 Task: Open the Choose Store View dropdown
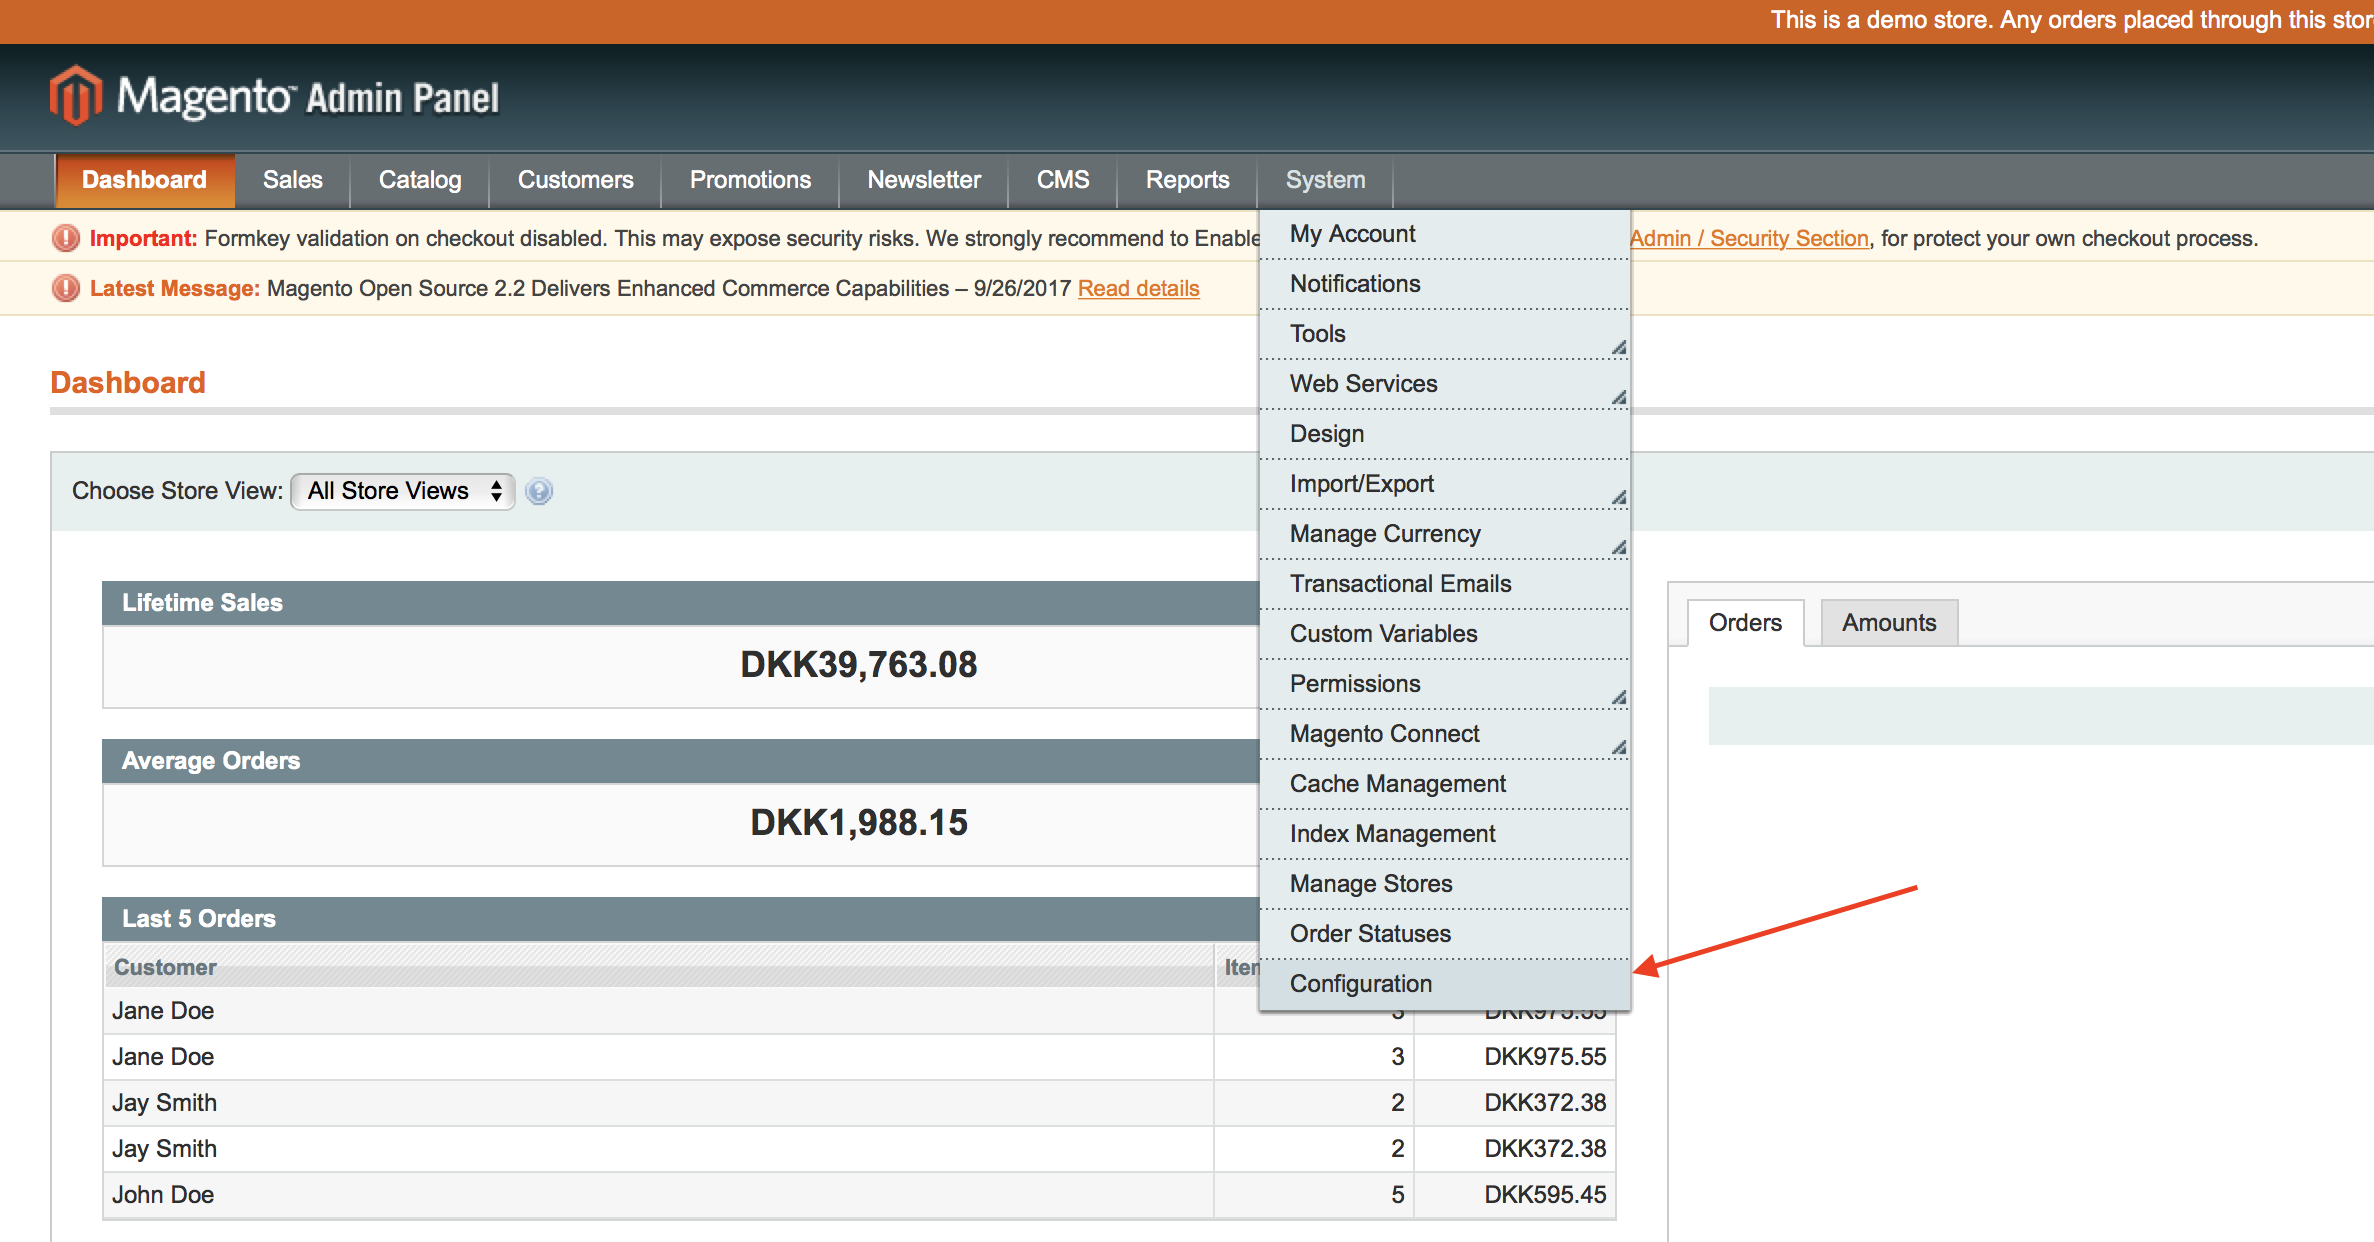(x=402, y=491)
